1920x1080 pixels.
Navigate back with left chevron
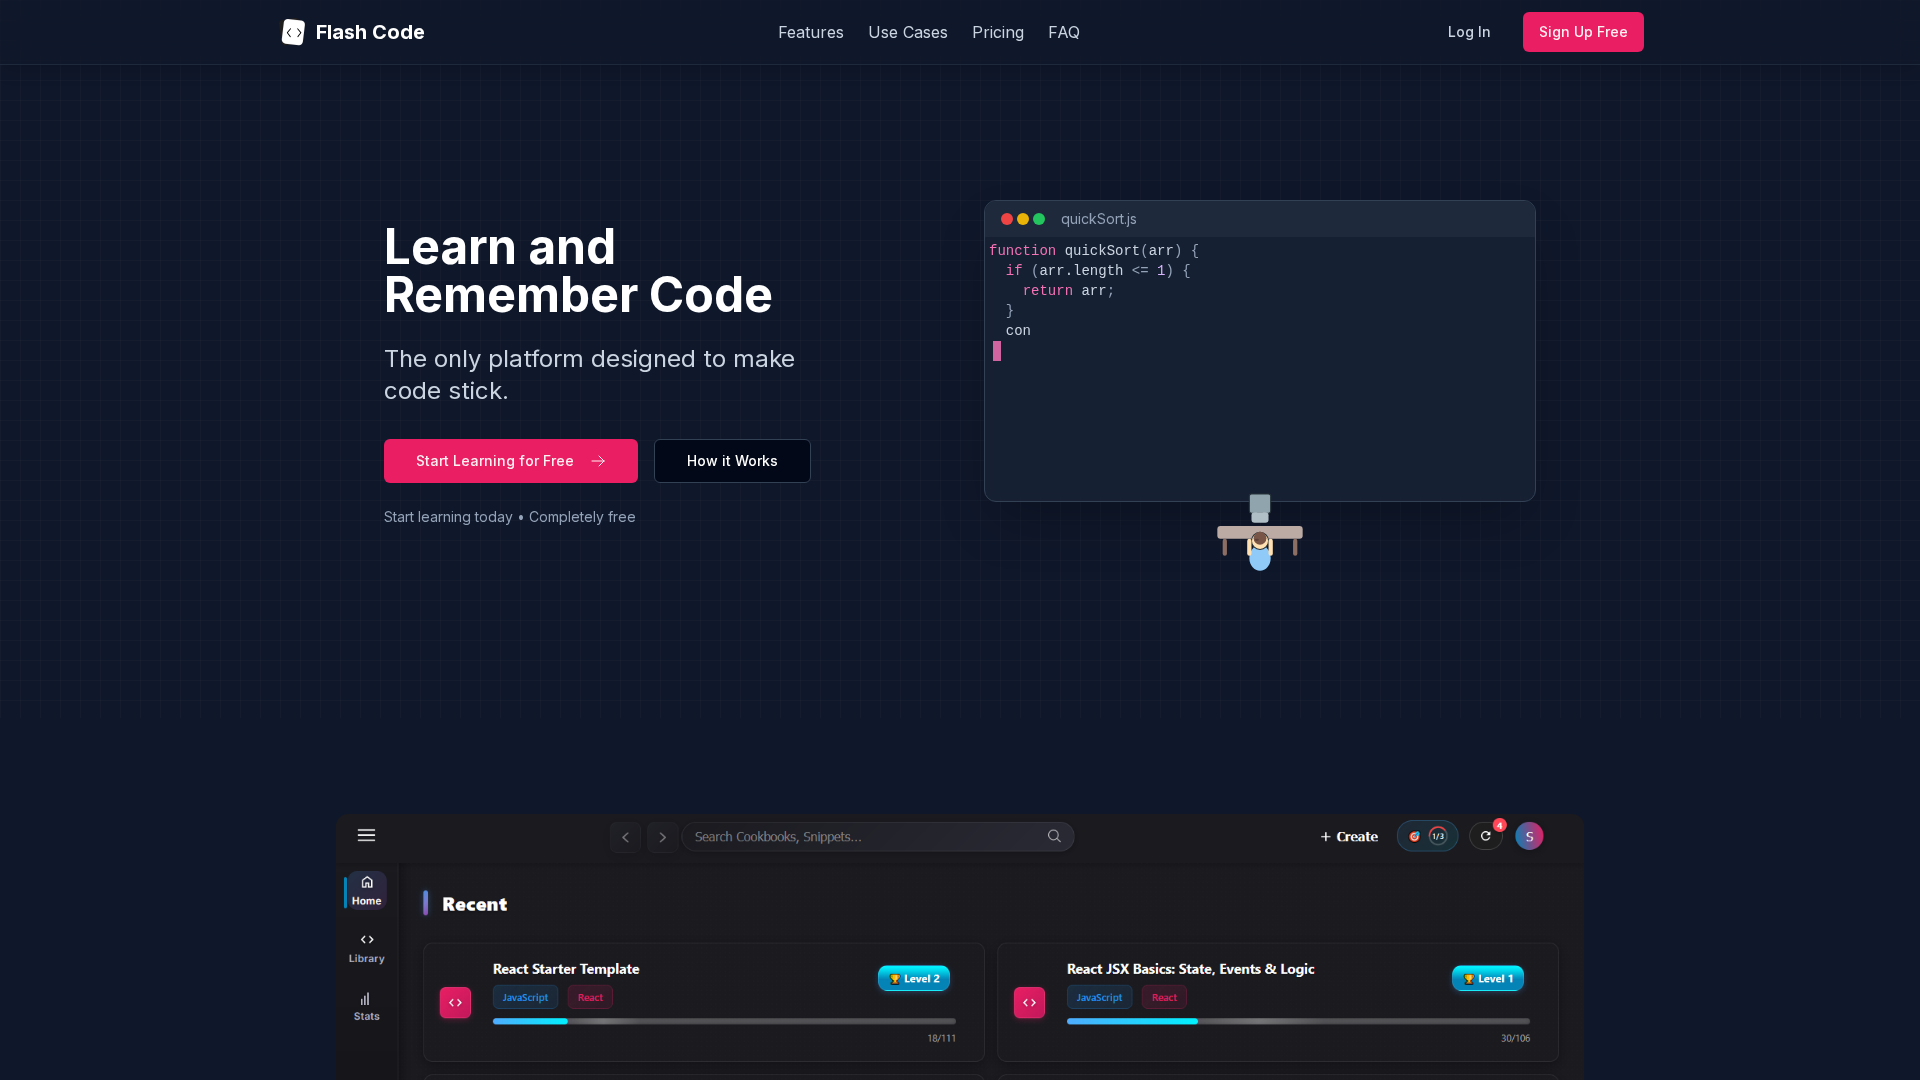[x=625, y=837]
